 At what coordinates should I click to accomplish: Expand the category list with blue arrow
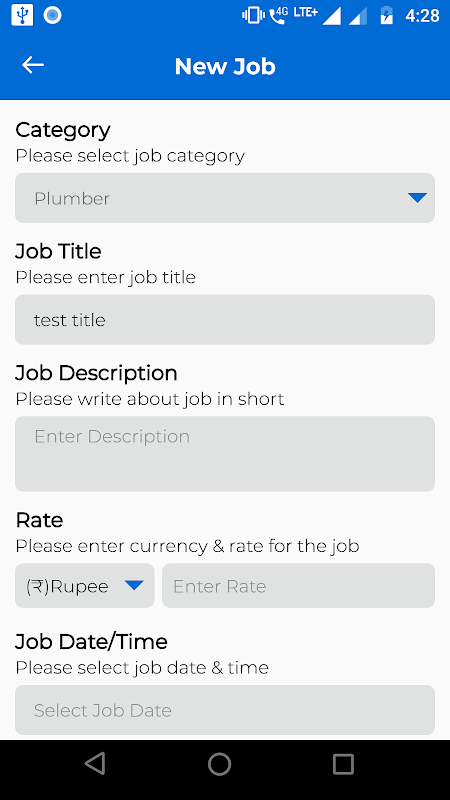[417, 198]
